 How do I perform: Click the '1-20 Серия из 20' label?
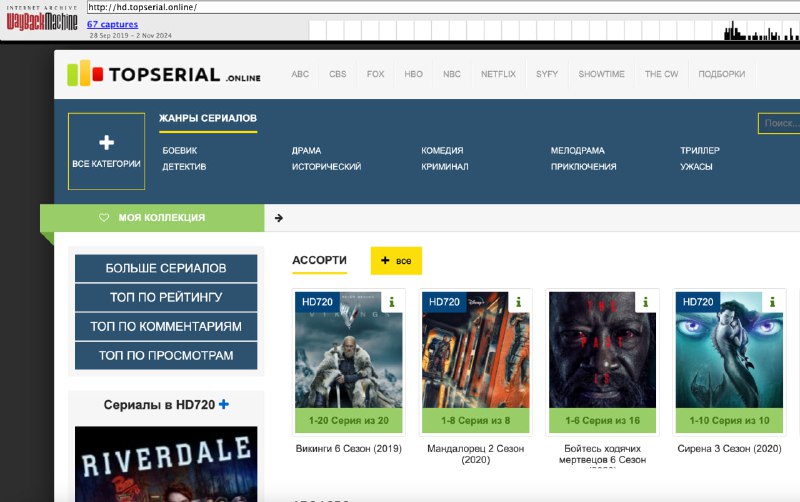click(x=349, y=420)
